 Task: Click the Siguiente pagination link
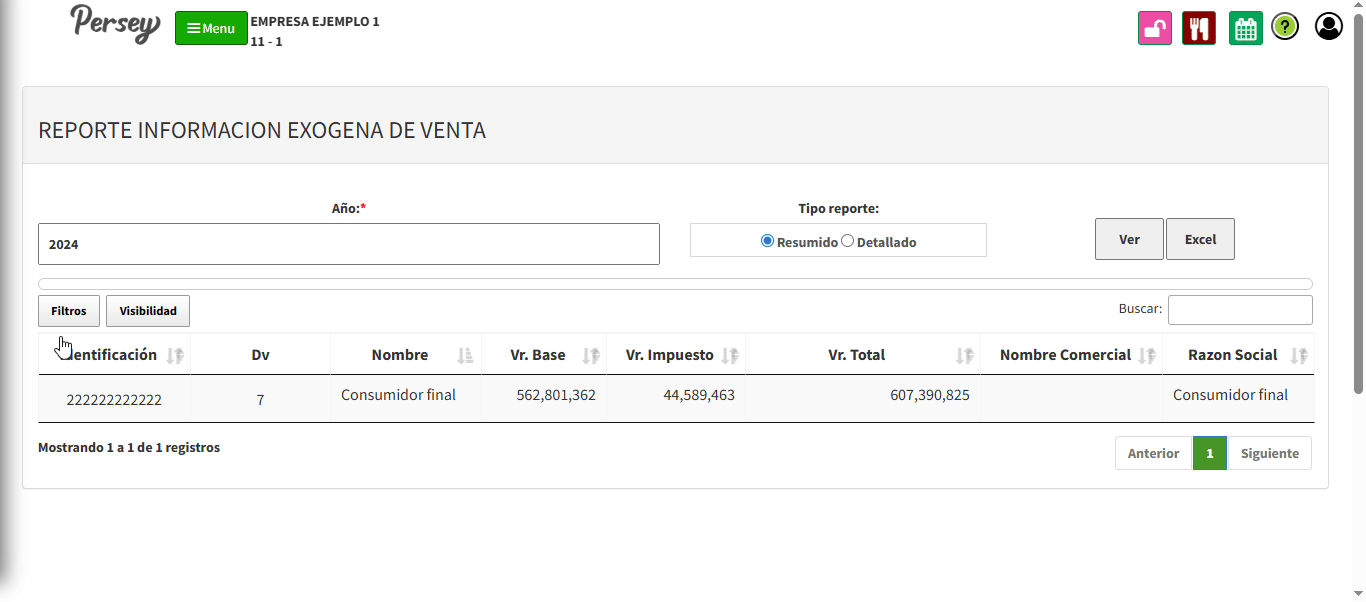[x=1269, y=453]
